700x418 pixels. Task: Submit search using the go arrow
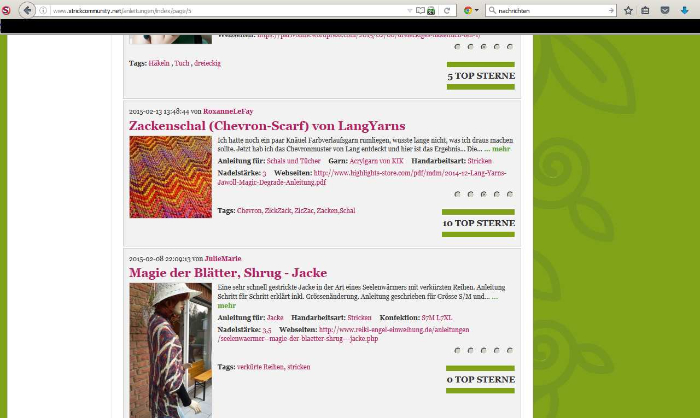coord(611,10)
